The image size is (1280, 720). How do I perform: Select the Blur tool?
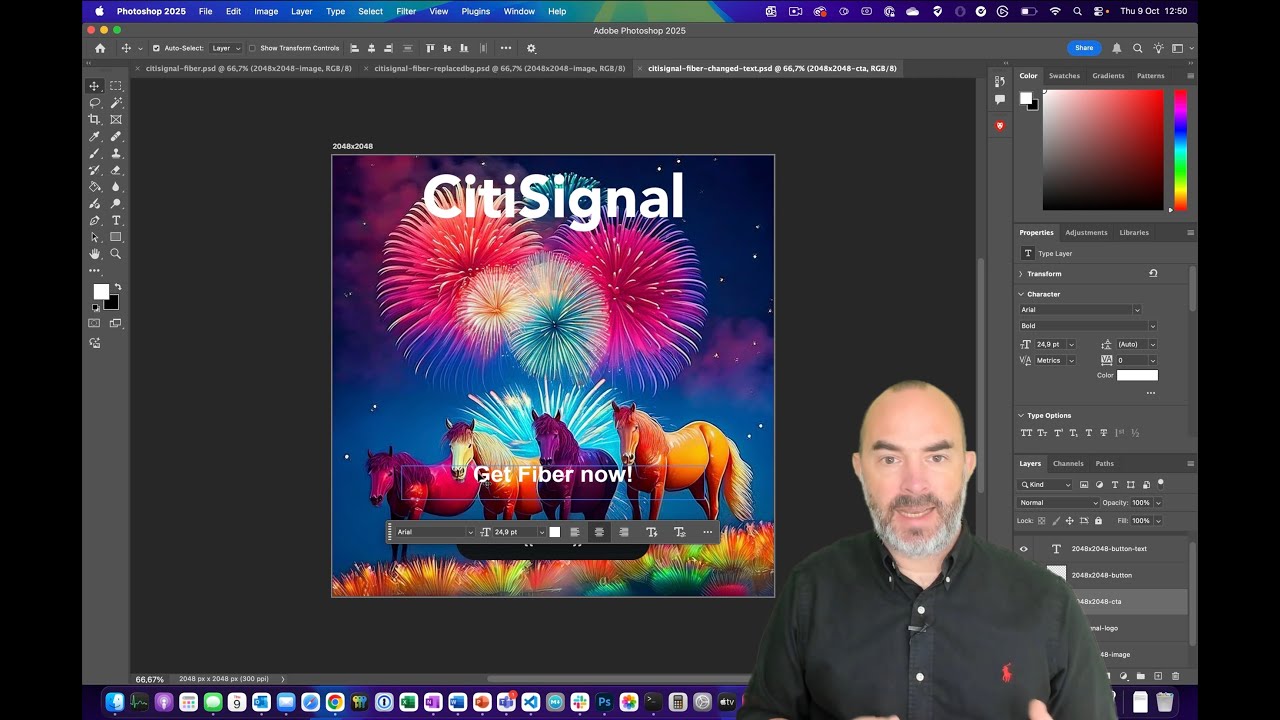tap(116, 187)
